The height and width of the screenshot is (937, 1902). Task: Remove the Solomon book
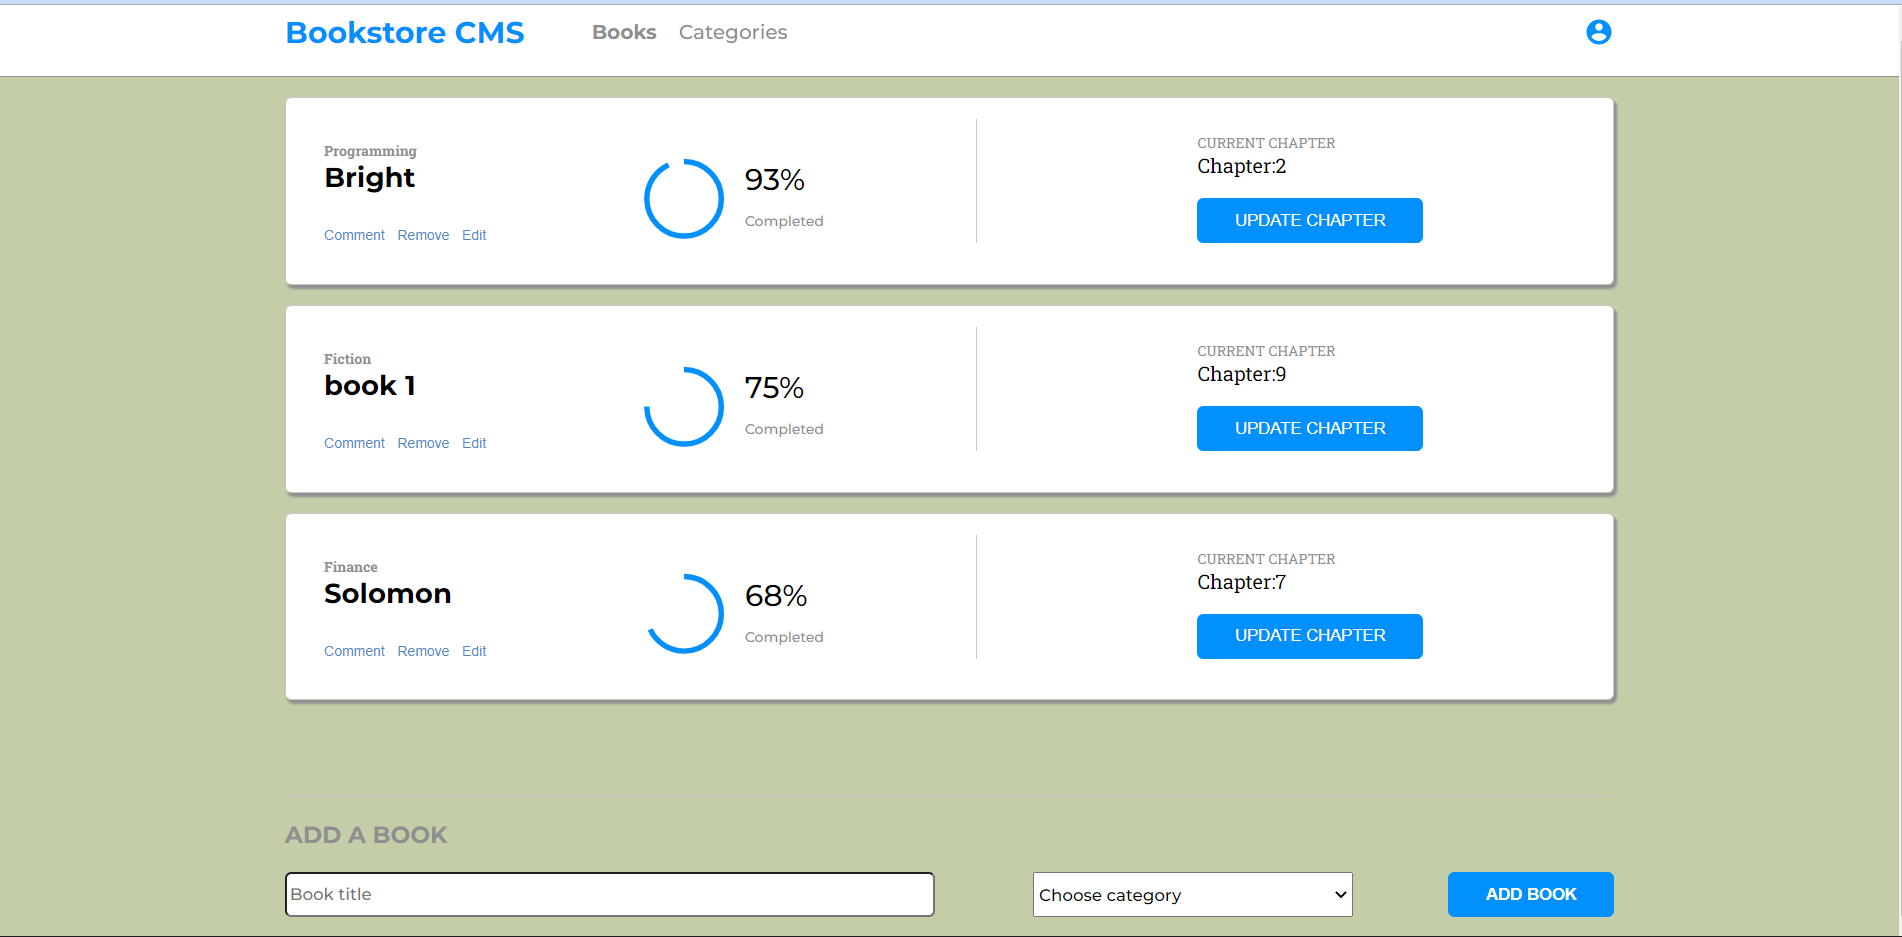(x=423, y=651)
